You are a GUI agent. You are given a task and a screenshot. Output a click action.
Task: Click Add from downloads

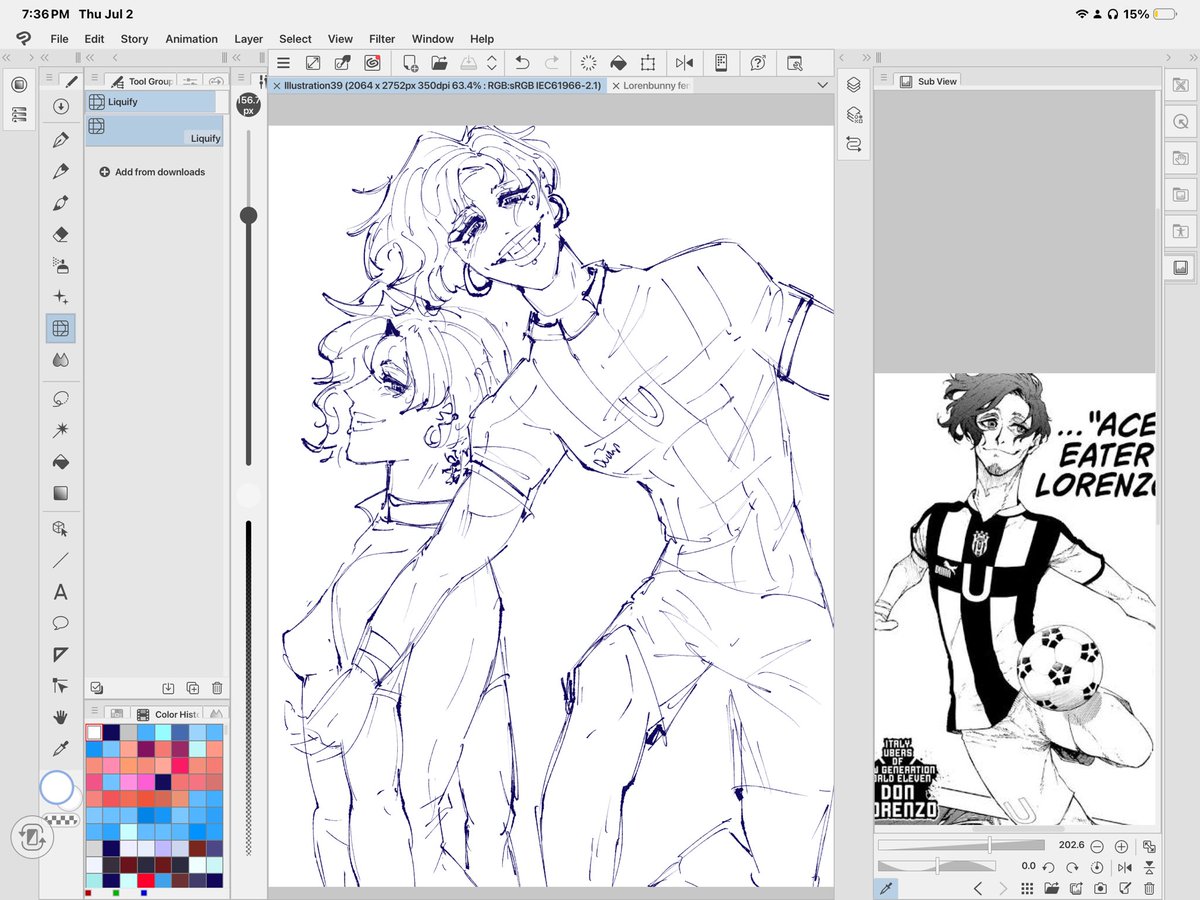[x=152, y=172]
